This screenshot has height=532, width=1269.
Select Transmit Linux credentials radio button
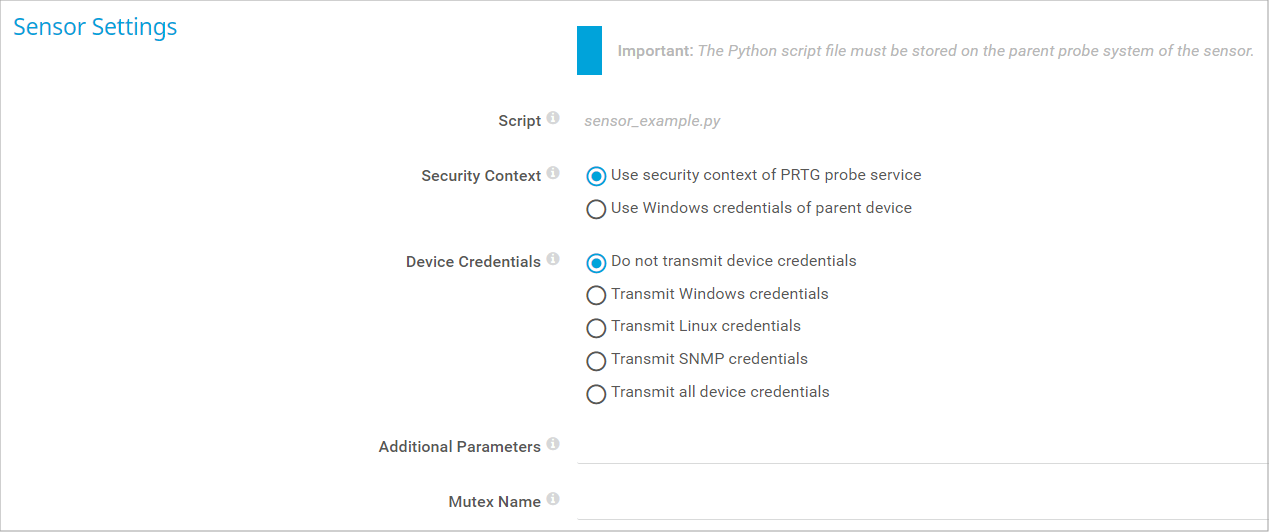596,328
